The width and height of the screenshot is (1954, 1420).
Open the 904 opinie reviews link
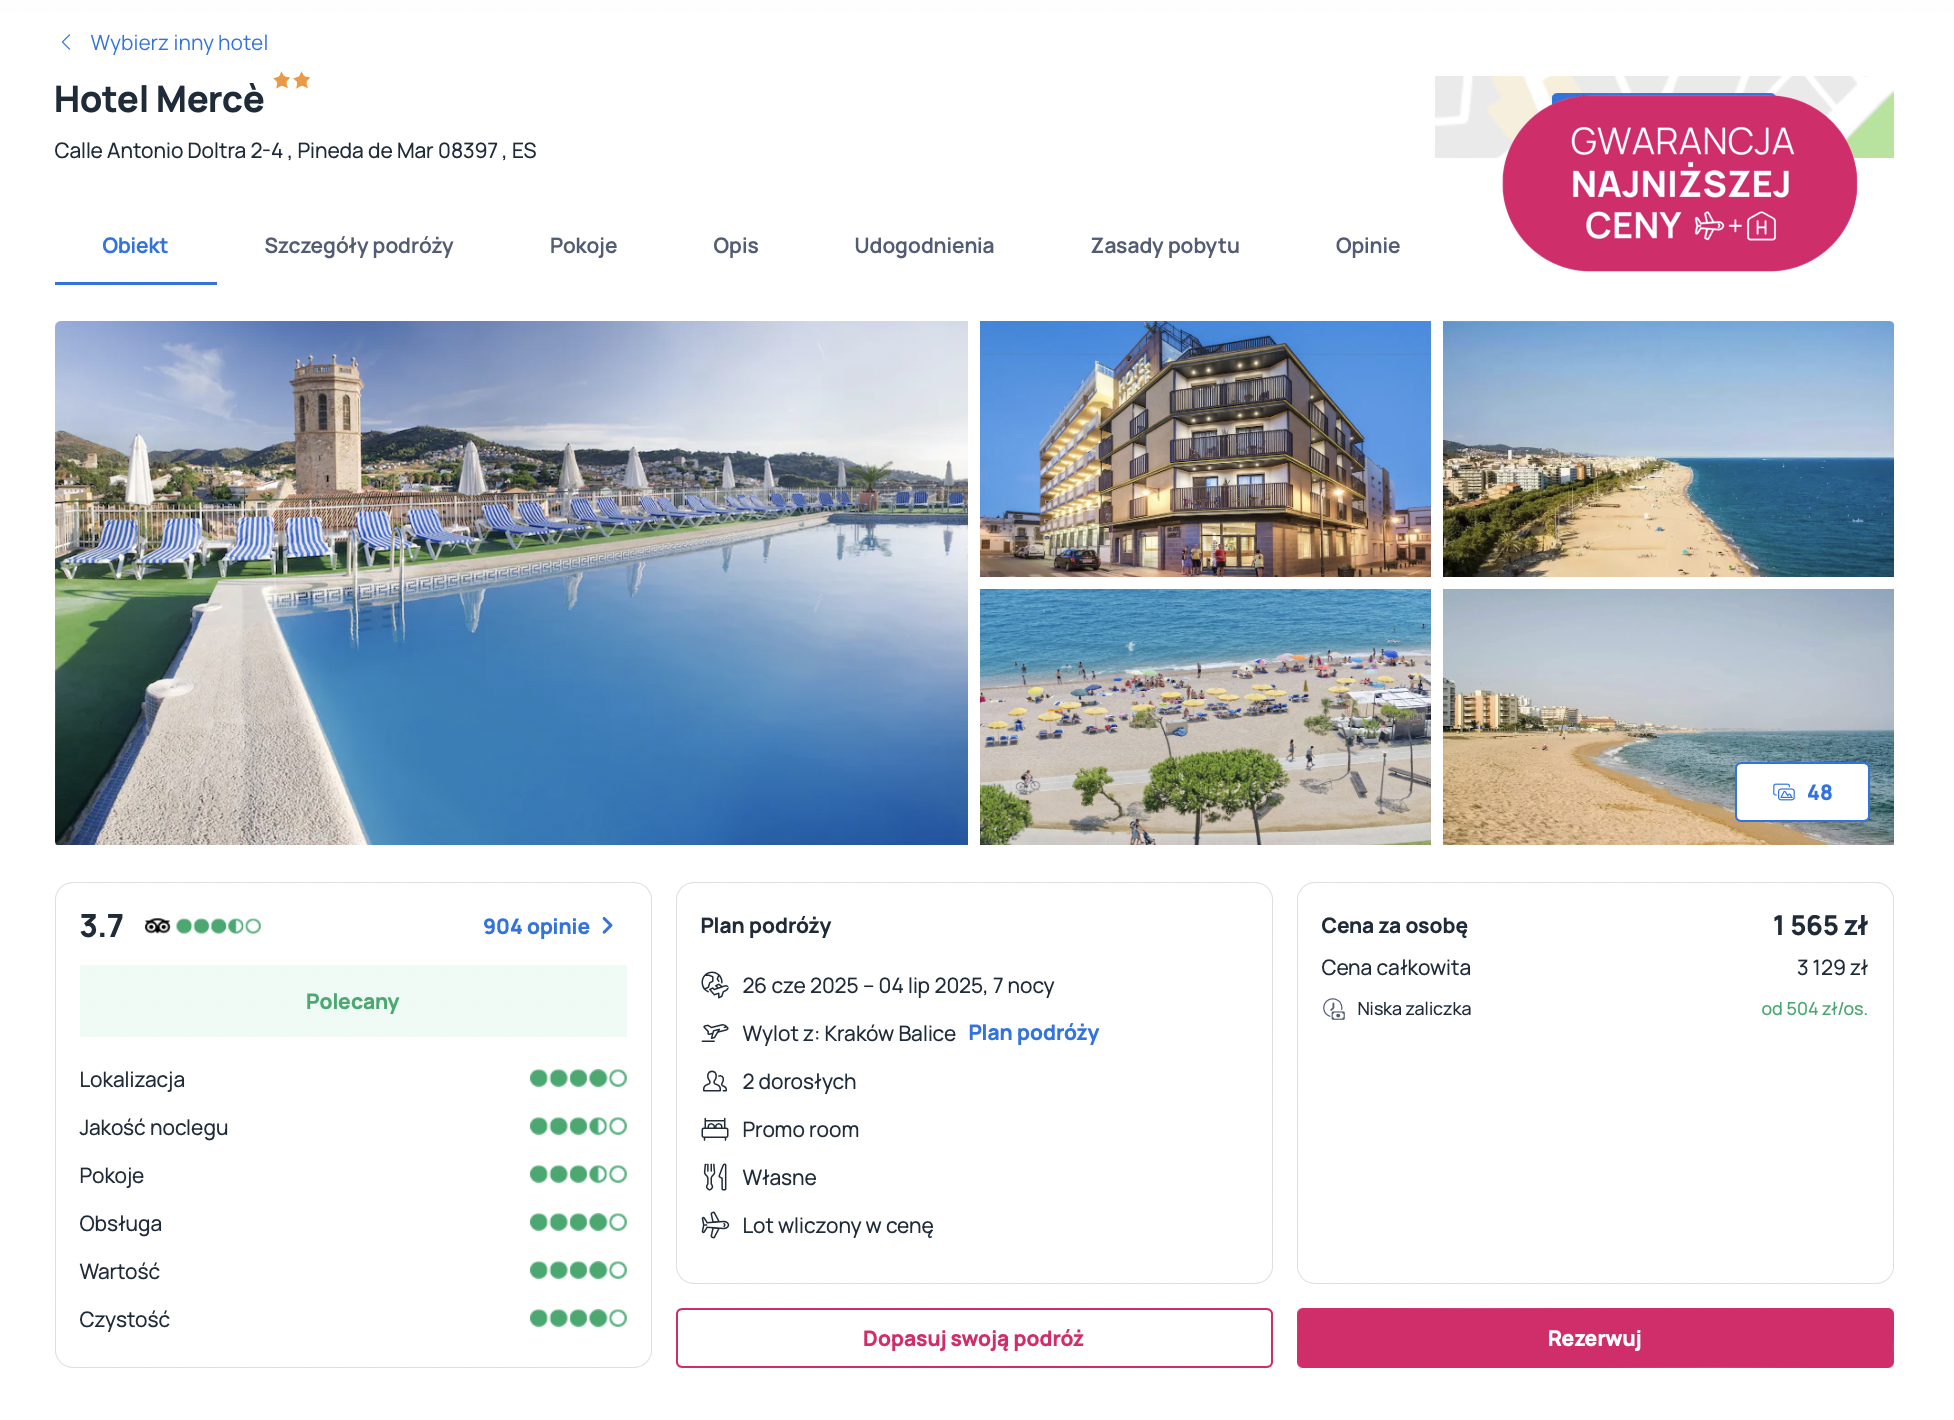[536, 926]
